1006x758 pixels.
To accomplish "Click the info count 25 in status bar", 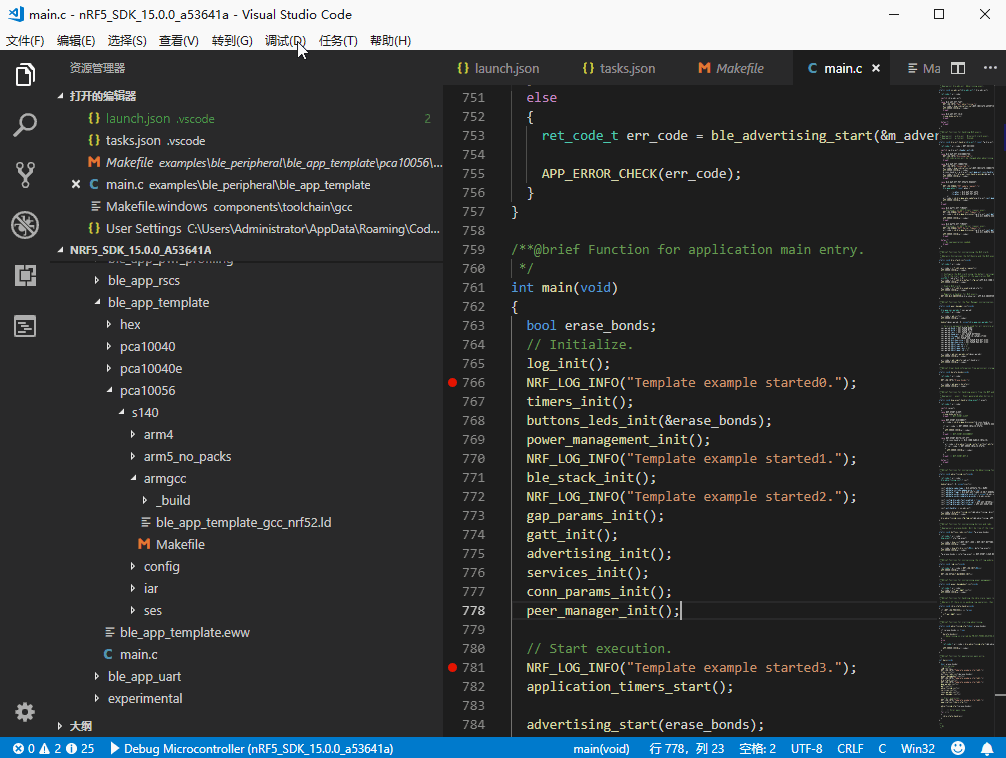I will click(x=80, y=748).
